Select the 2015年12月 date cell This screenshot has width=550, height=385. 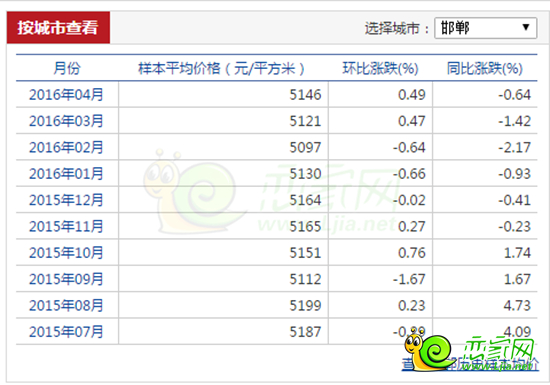[x=66, y=200]
